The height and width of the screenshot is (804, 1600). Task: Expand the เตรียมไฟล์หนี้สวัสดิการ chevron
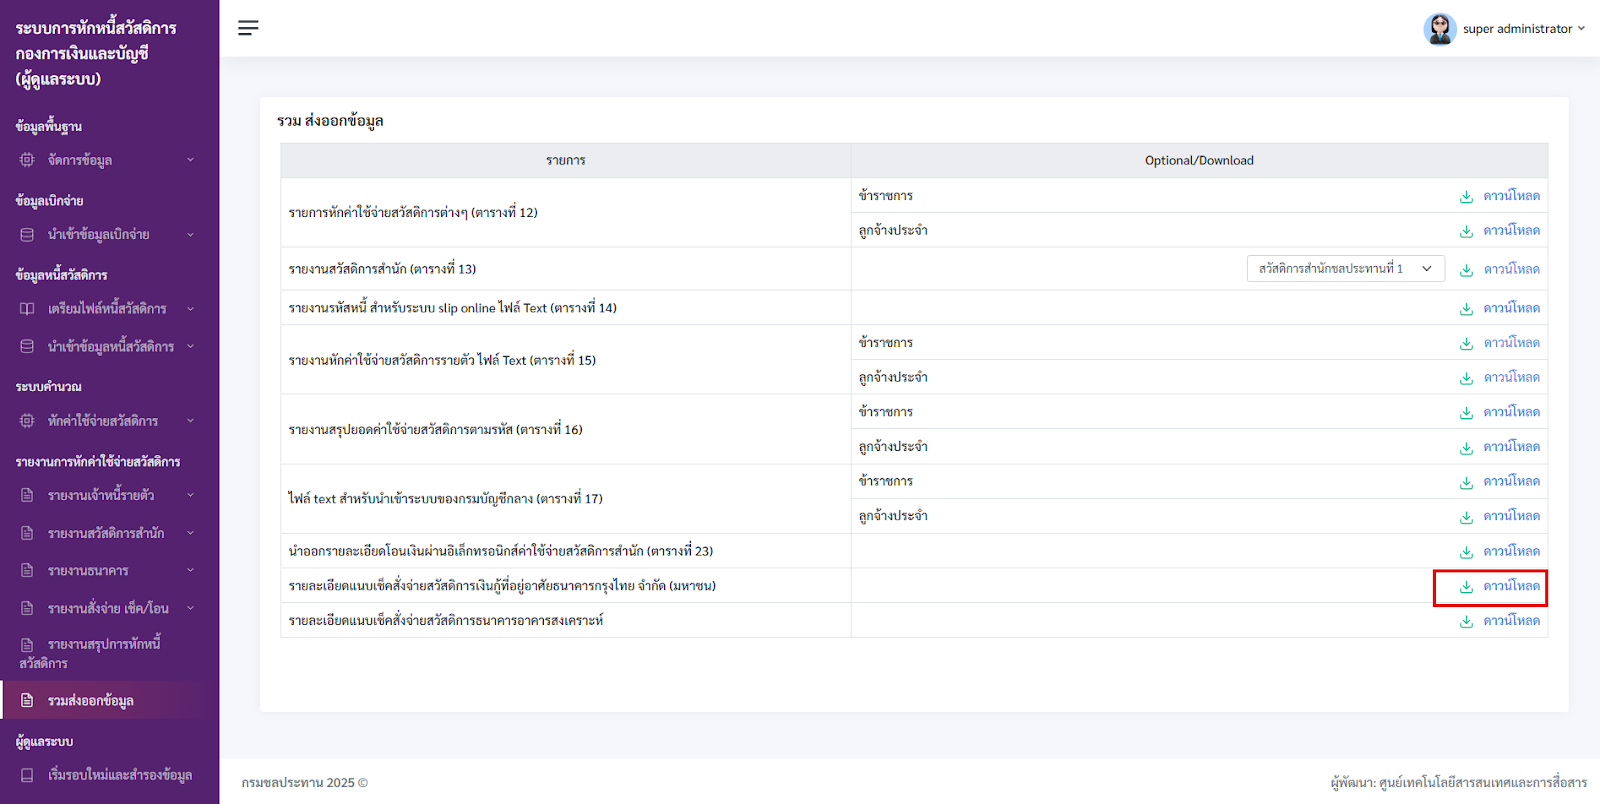tap(190, 309)
